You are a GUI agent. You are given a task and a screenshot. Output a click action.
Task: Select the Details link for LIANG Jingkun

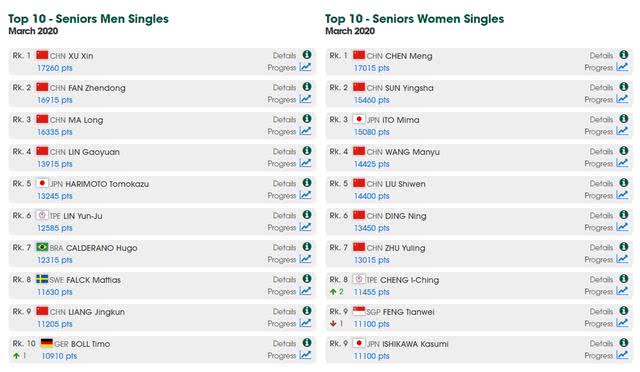coord(284,312)
